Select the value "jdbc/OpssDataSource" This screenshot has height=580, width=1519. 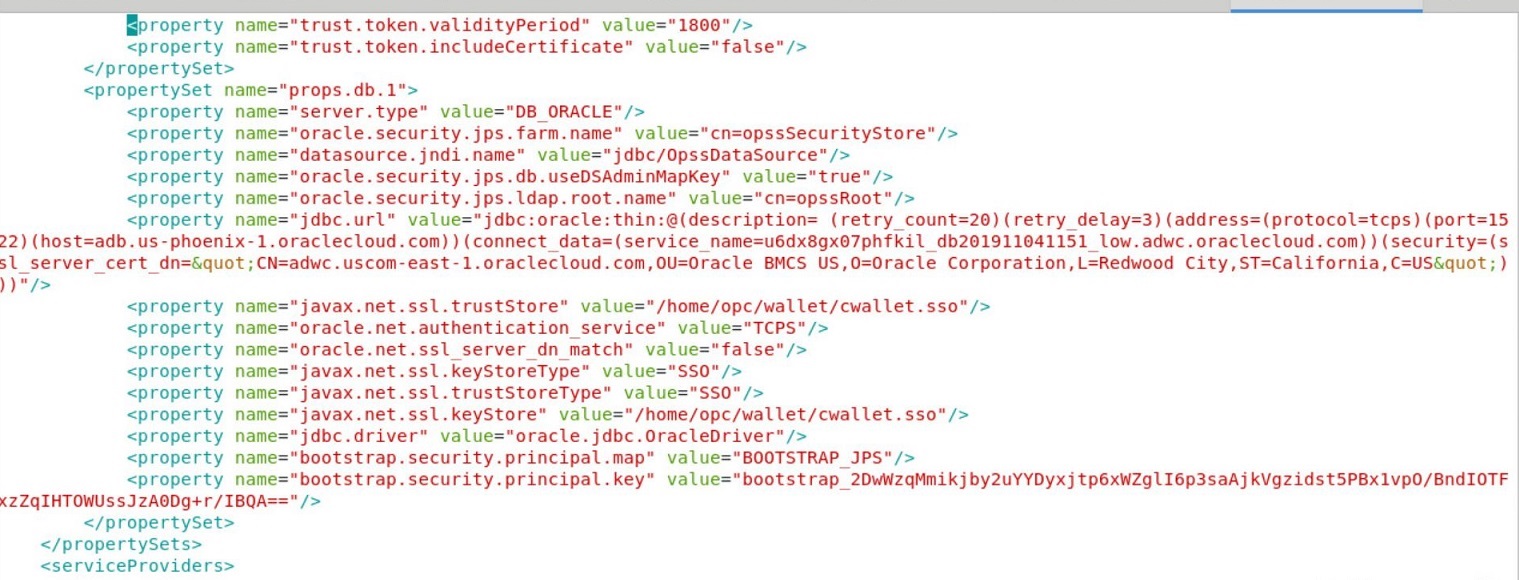pyautogui.click(x=717, y=155)
